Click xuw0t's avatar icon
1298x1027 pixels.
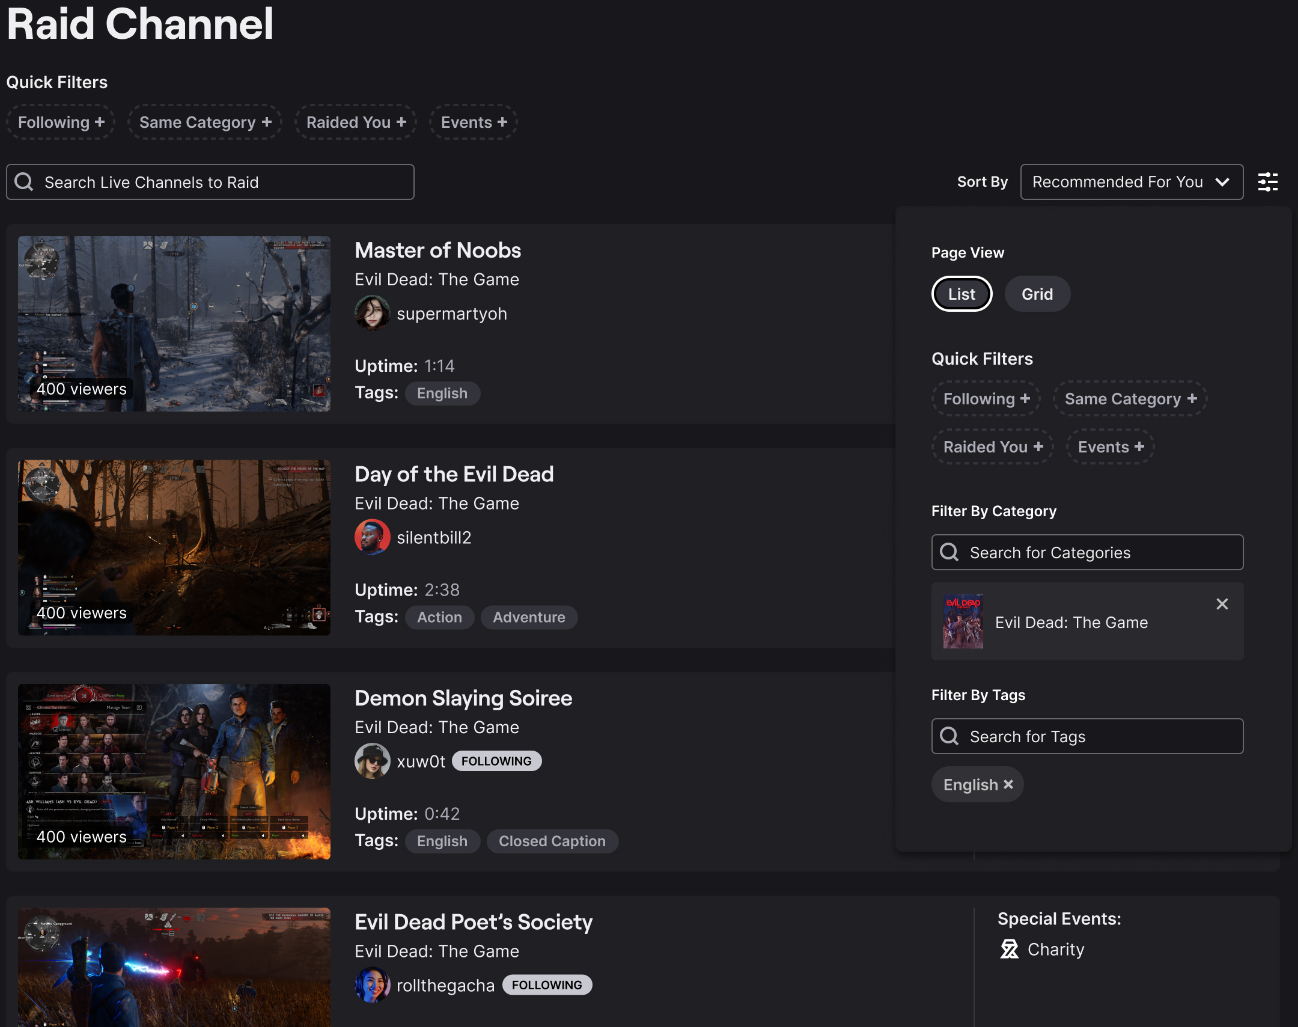pos(372,761)
